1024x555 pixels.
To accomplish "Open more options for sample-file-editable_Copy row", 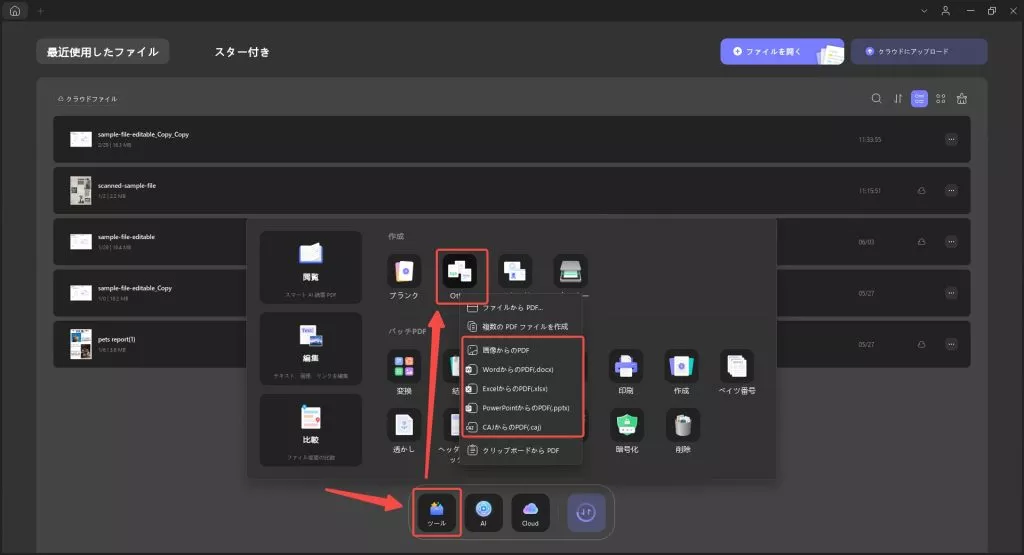I will coord(951,293).
